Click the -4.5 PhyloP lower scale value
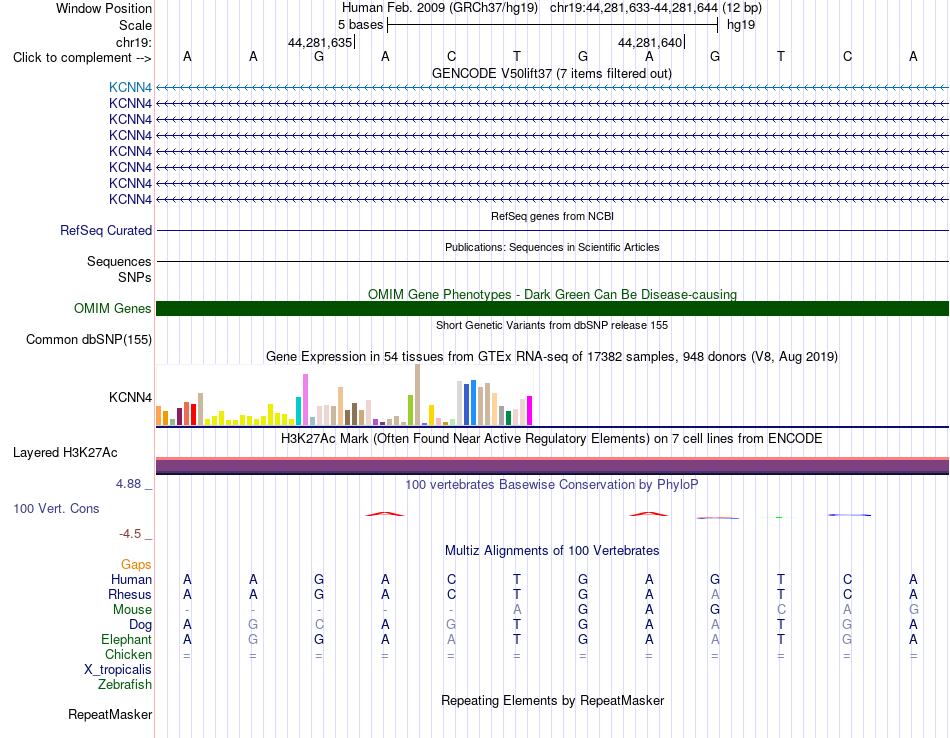This screenshot has width=950, height=738. click(130, 534)
